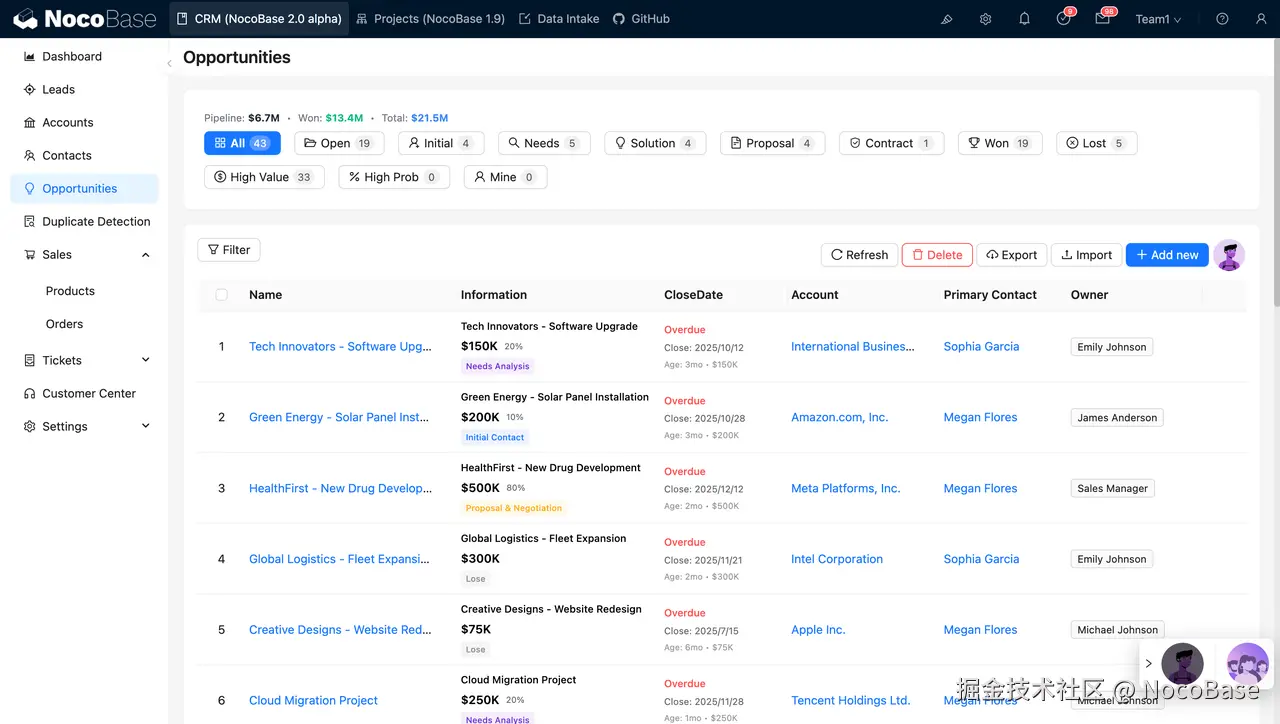Open system settings gear icon in top bar
Image resolution: width=1280 pixels, height=724 pixels.
pos(986,19)
